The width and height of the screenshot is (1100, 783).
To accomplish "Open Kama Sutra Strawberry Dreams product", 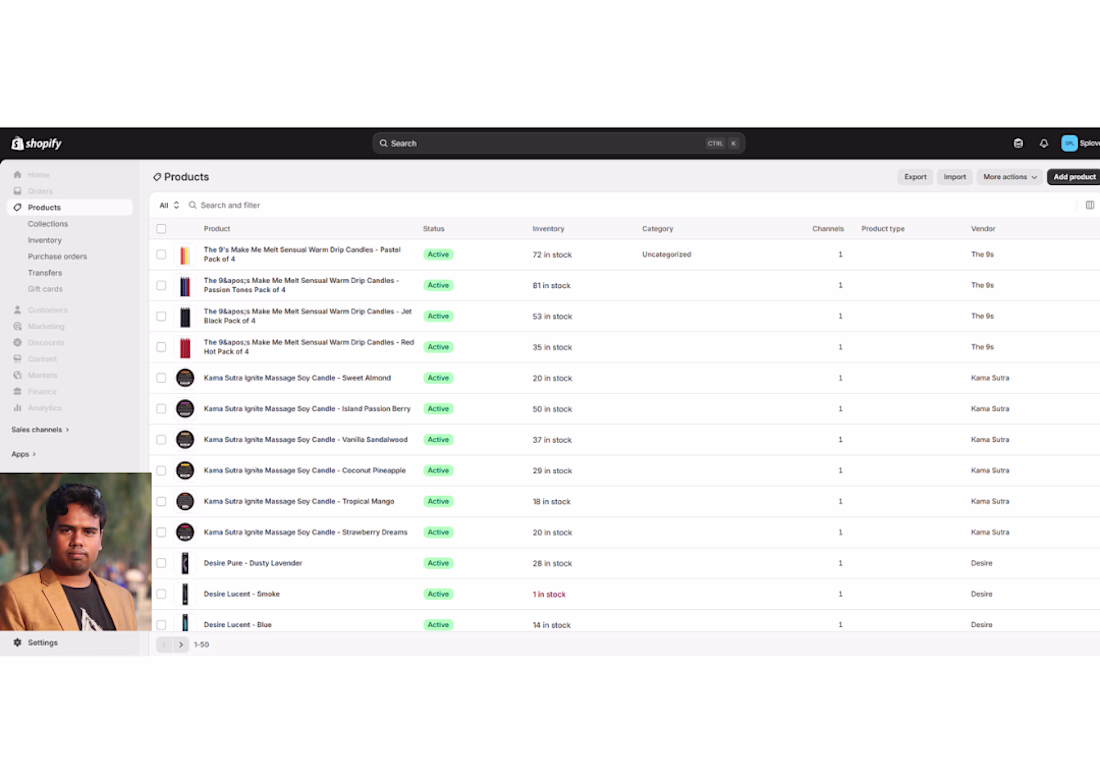I will [x=305, y=533].
